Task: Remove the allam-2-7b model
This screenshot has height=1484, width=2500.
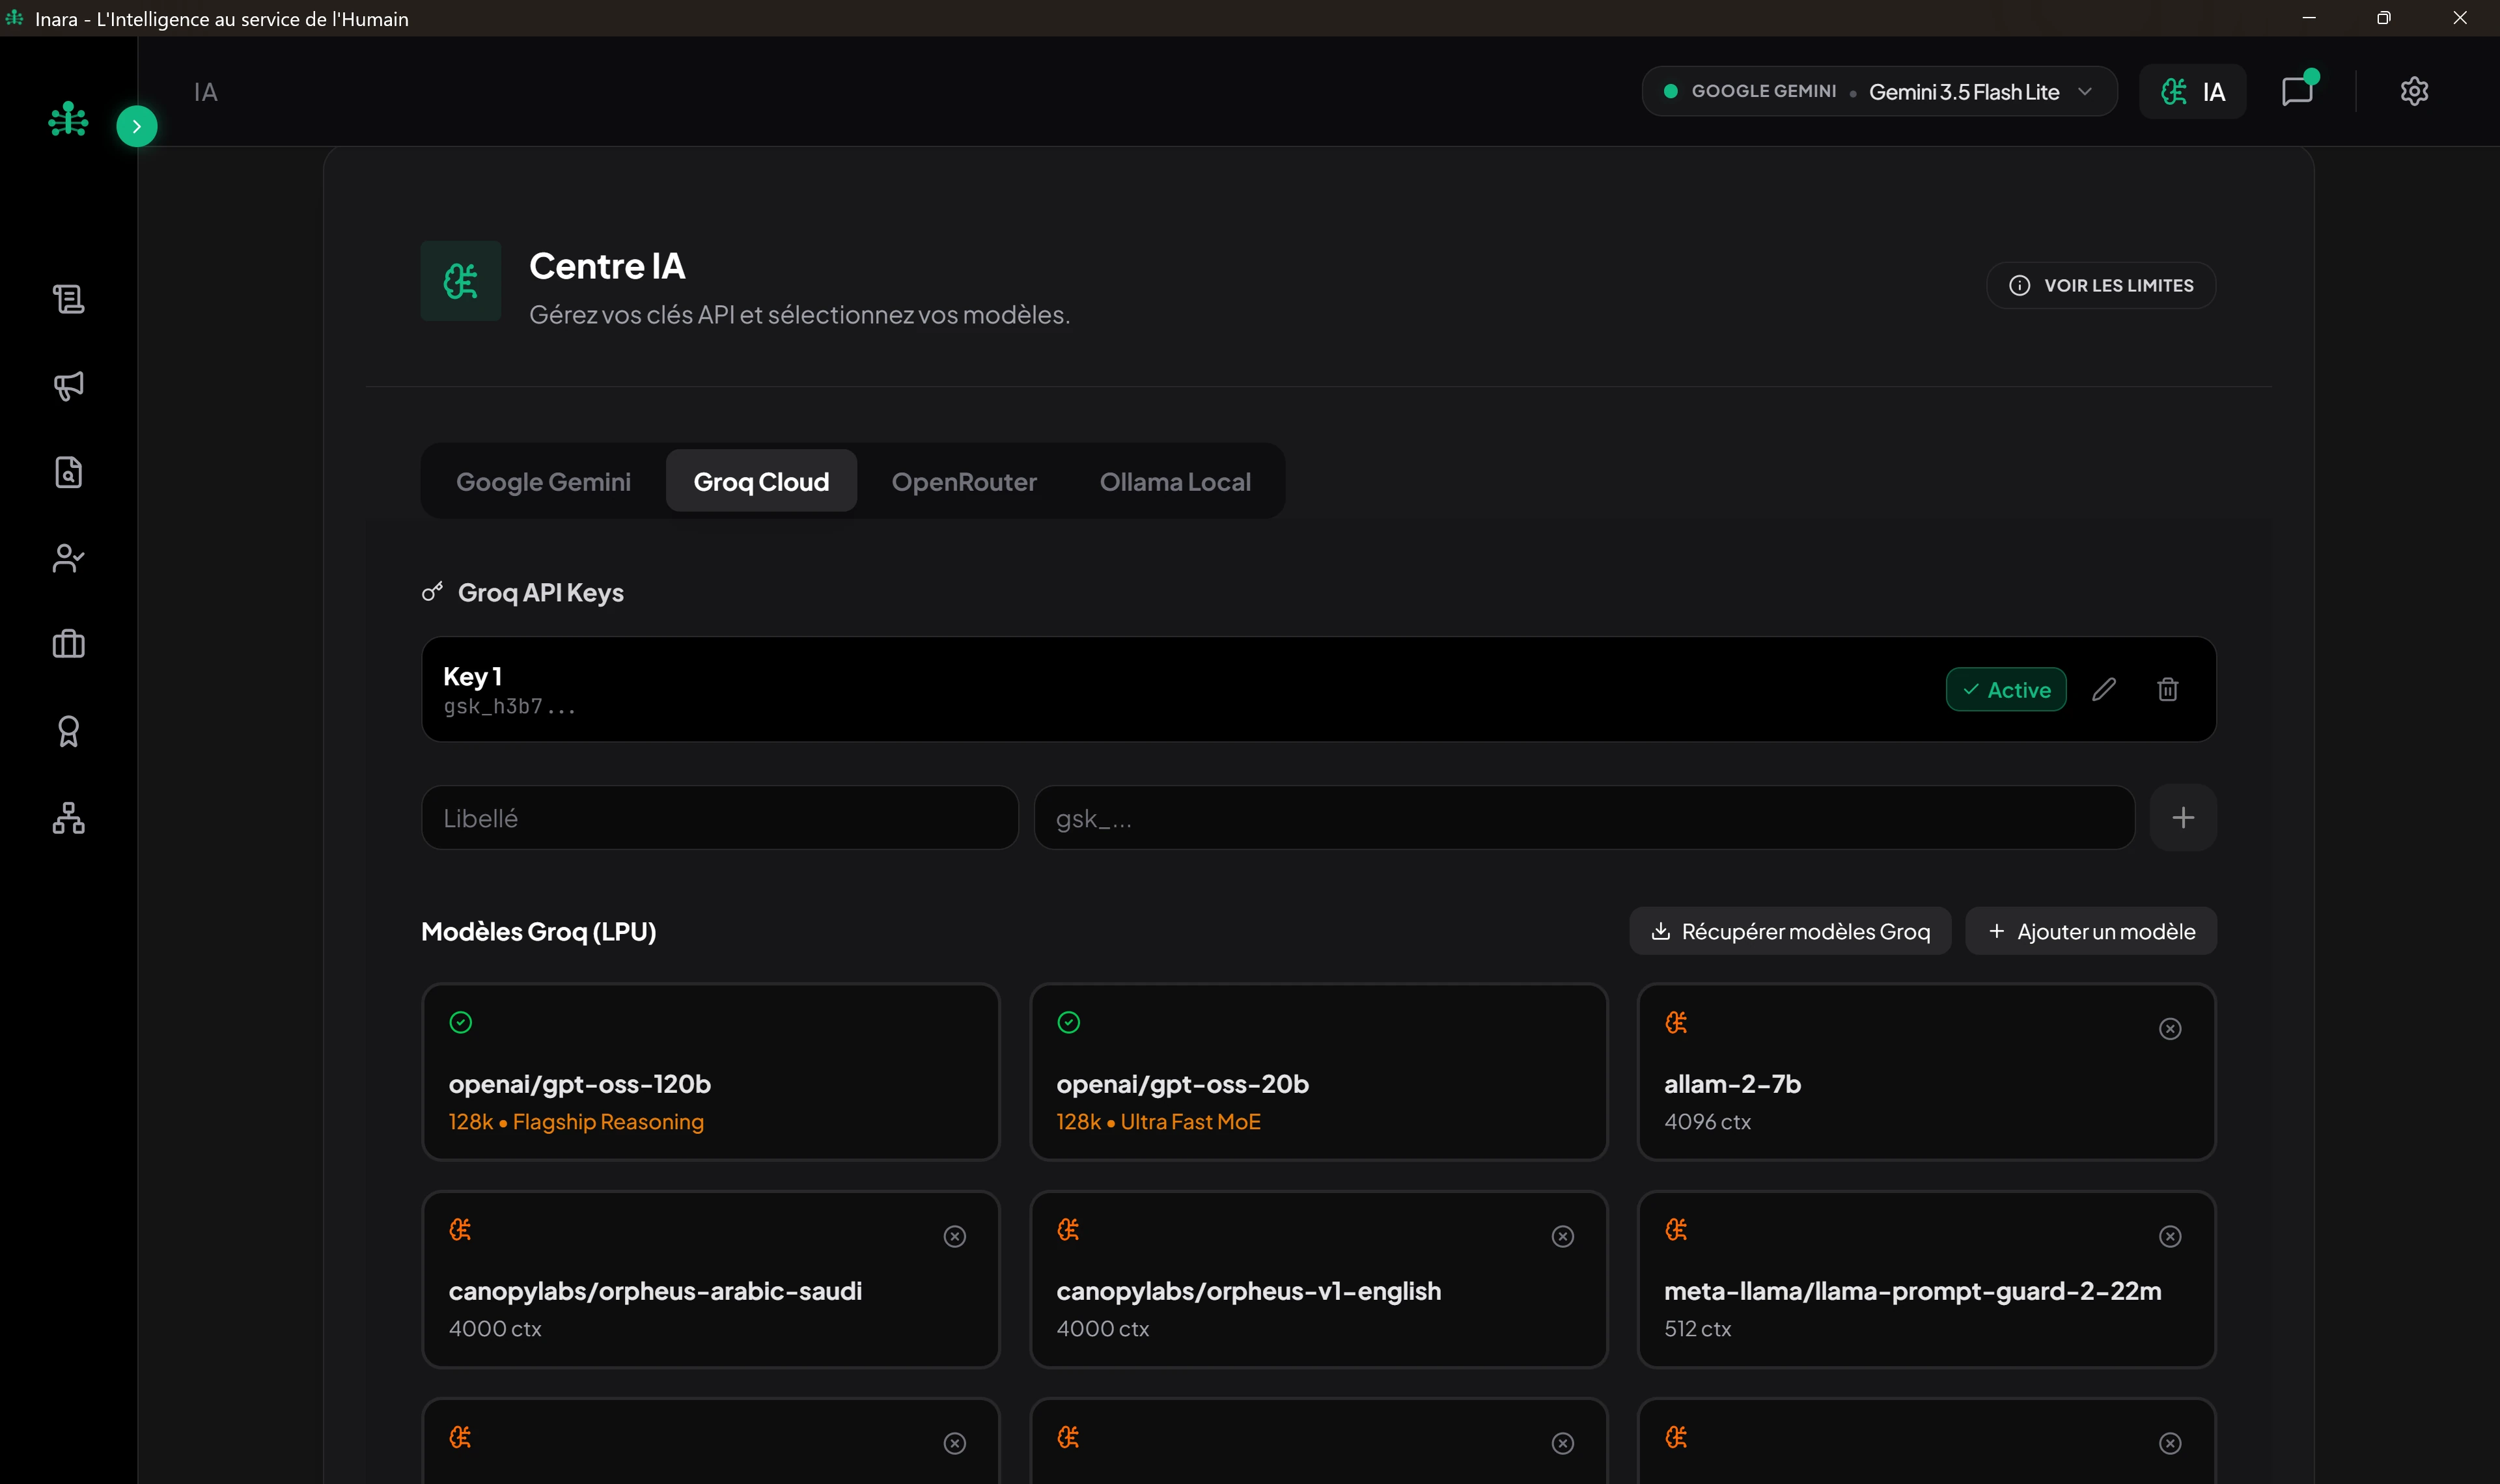Action: click(x=2170, y=1029)
